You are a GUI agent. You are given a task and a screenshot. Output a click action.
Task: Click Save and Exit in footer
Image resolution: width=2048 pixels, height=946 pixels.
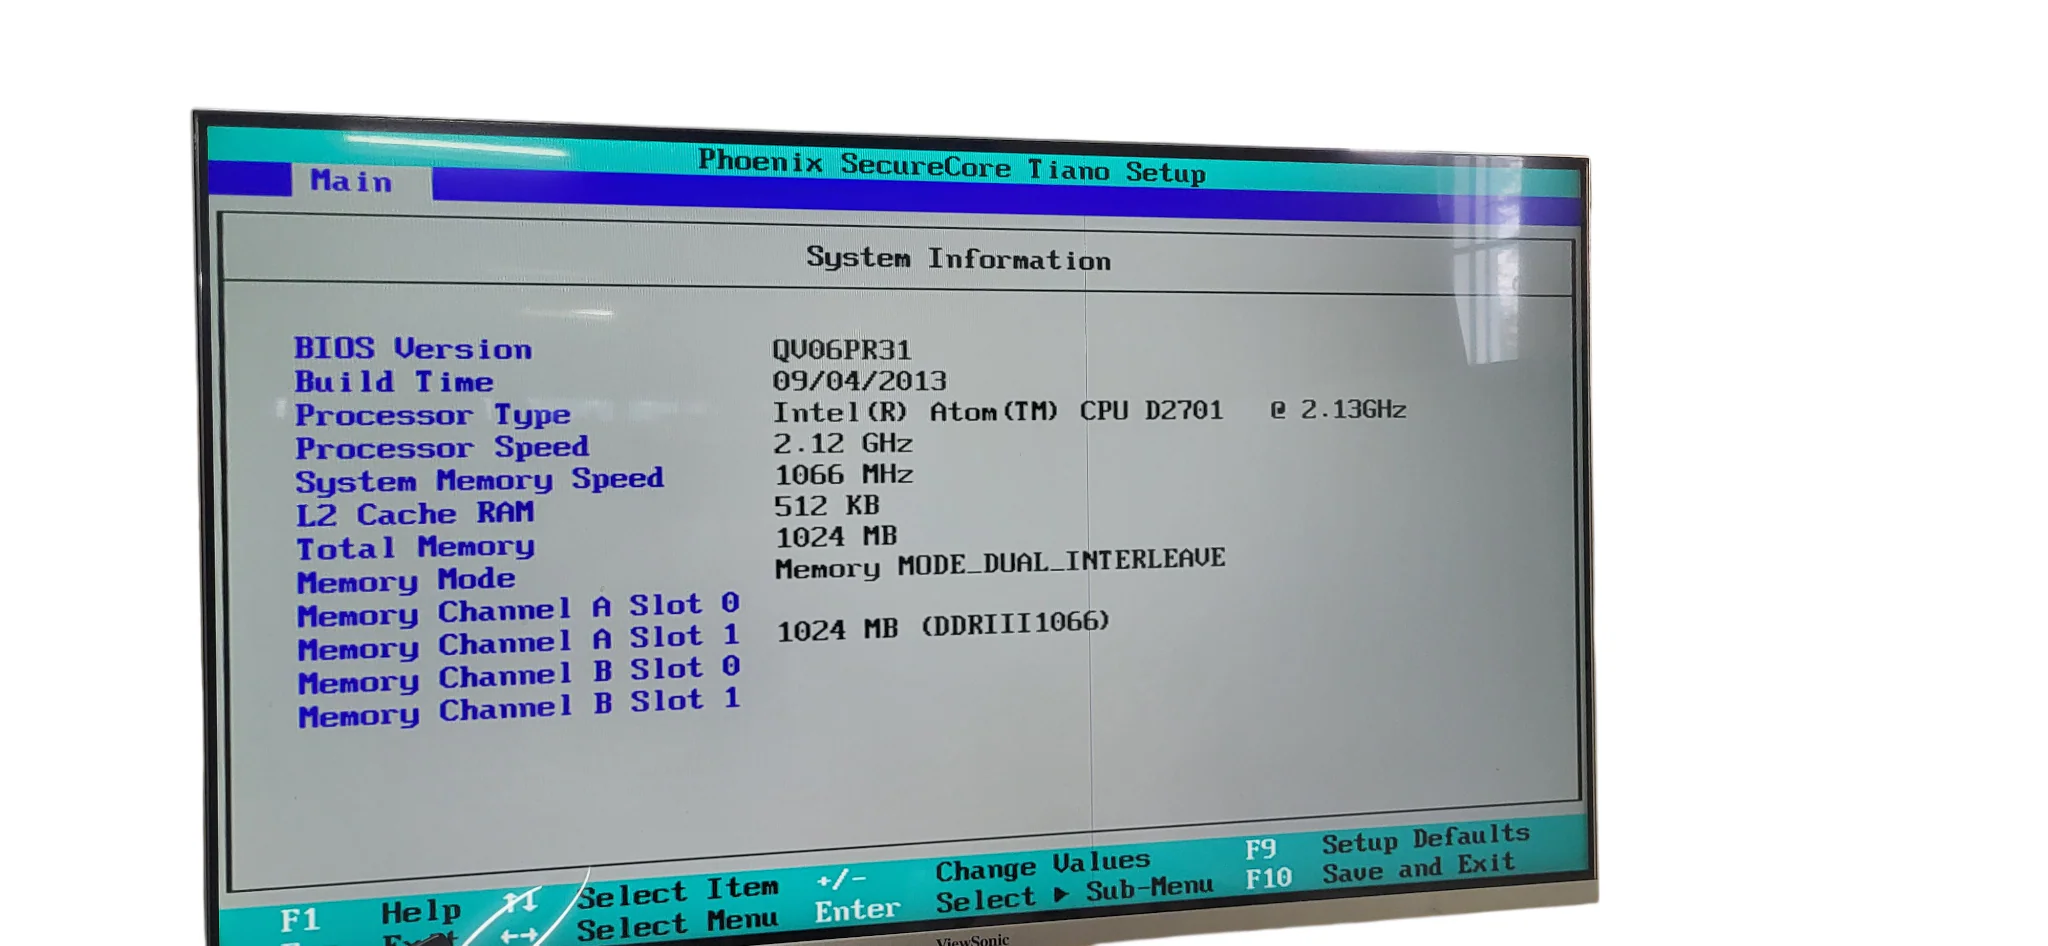coord(1418,868)
